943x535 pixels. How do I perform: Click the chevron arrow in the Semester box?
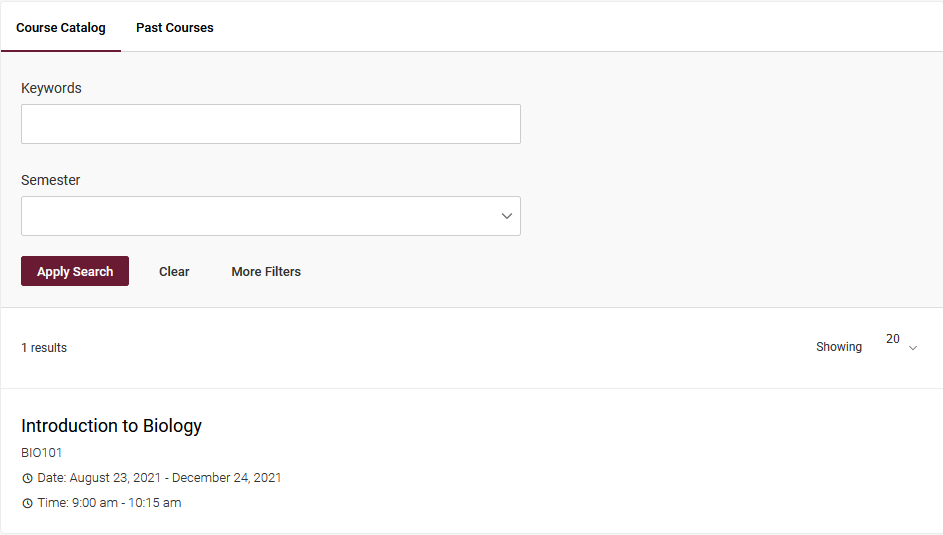(x=507, y=216)
